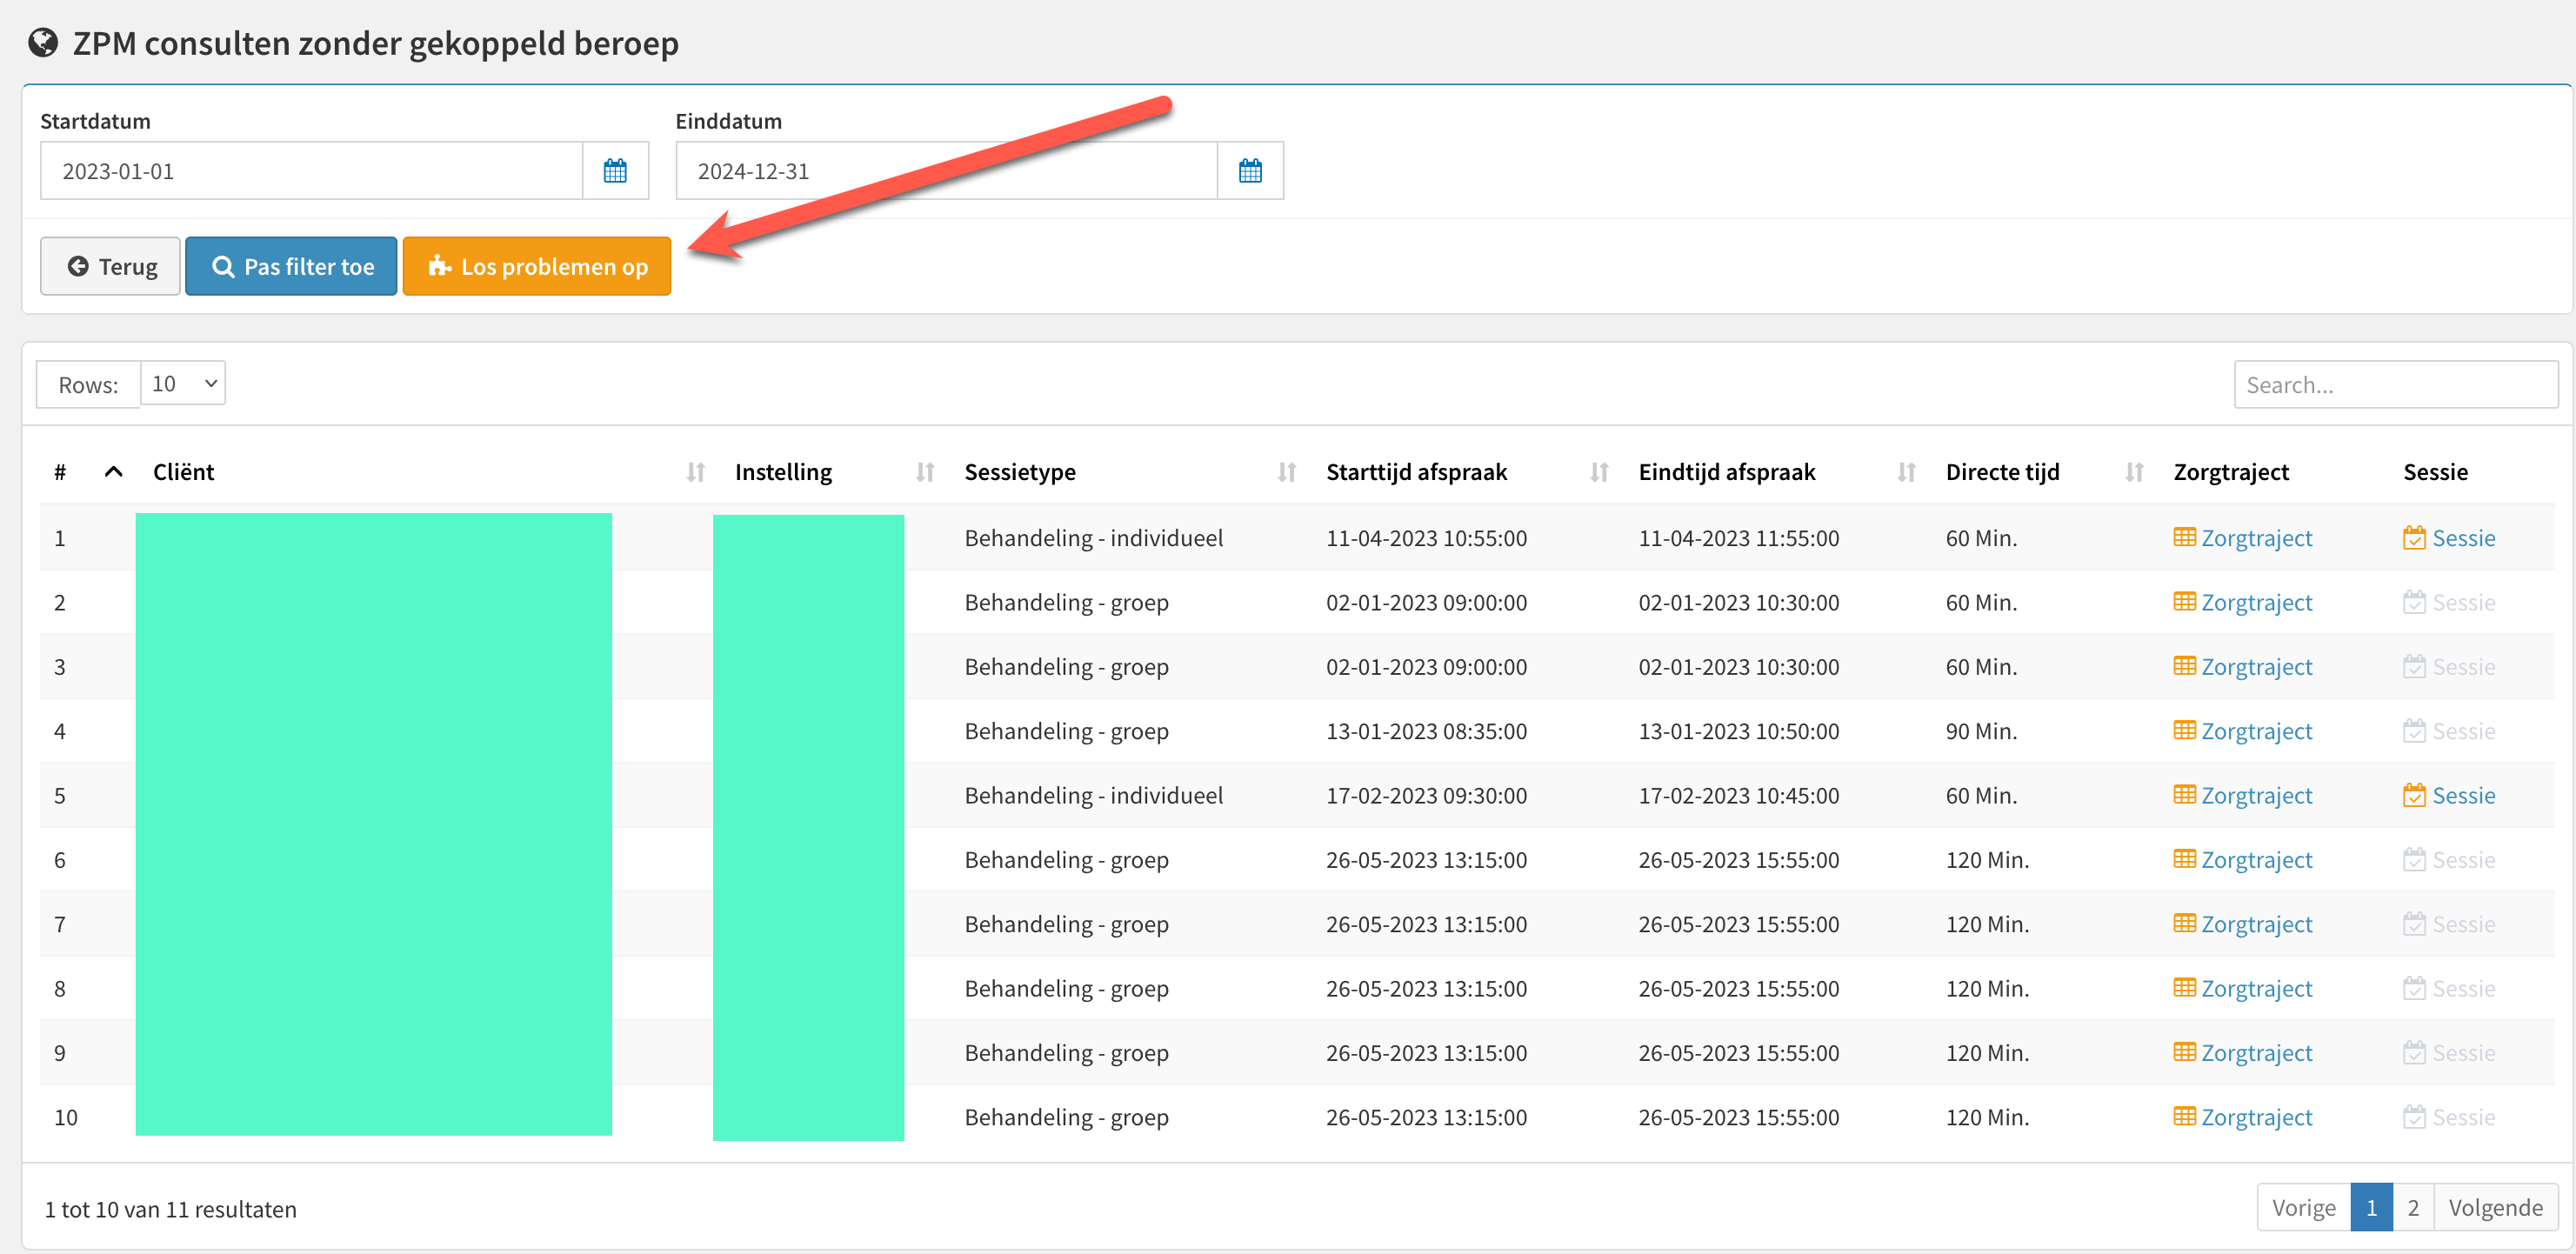Image resolution: width=2576 pixels, height=1254 pixels.
Task: Click the globe icon beside page title
Action: click(43, 43)
